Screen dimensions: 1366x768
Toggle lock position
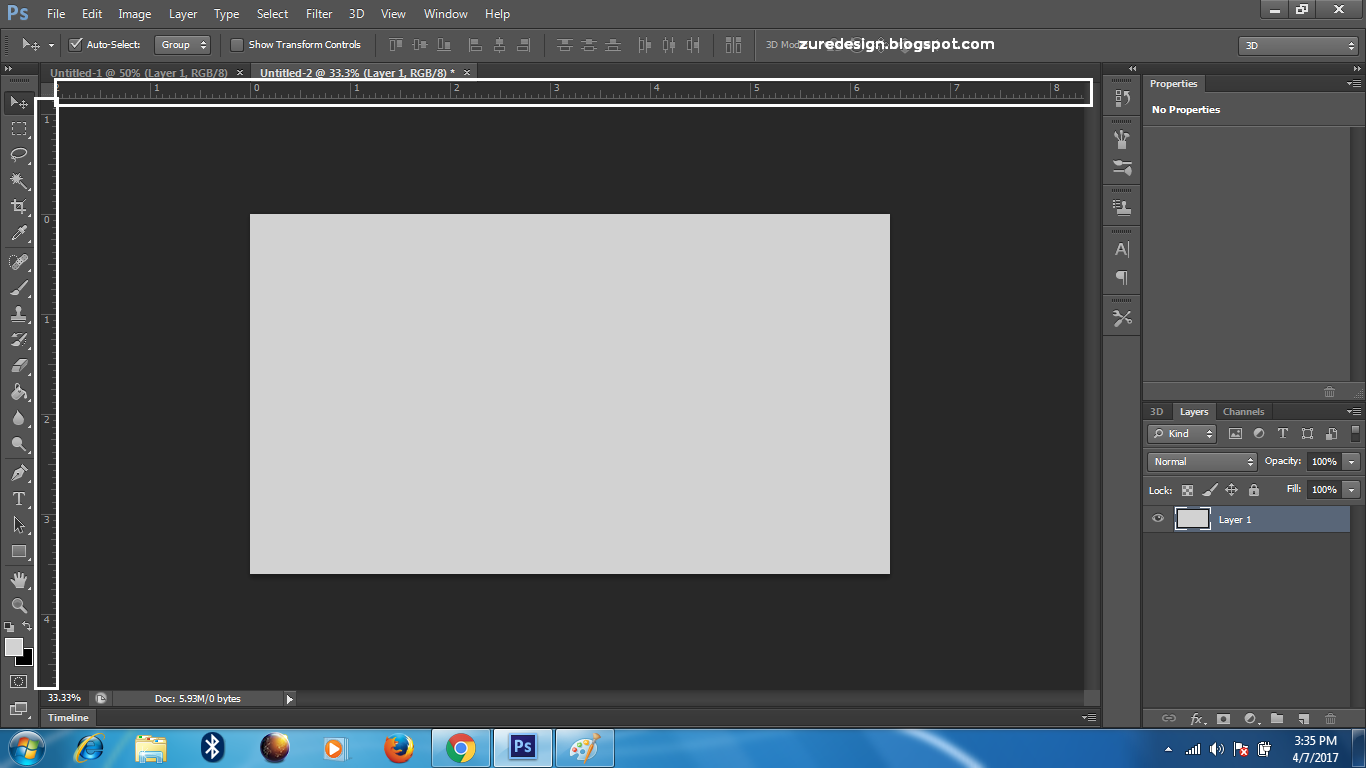(1232, 490)
